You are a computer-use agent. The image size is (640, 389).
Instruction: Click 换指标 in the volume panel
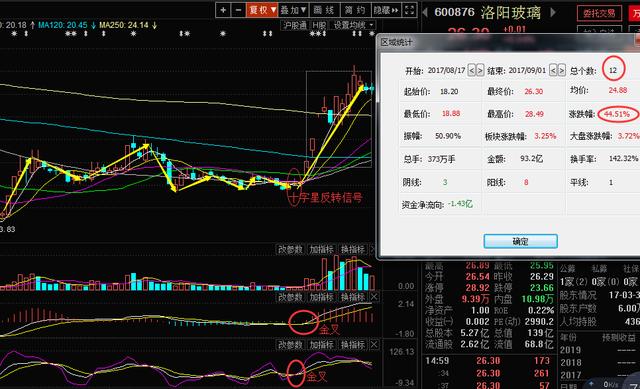(x=353, y=249)
